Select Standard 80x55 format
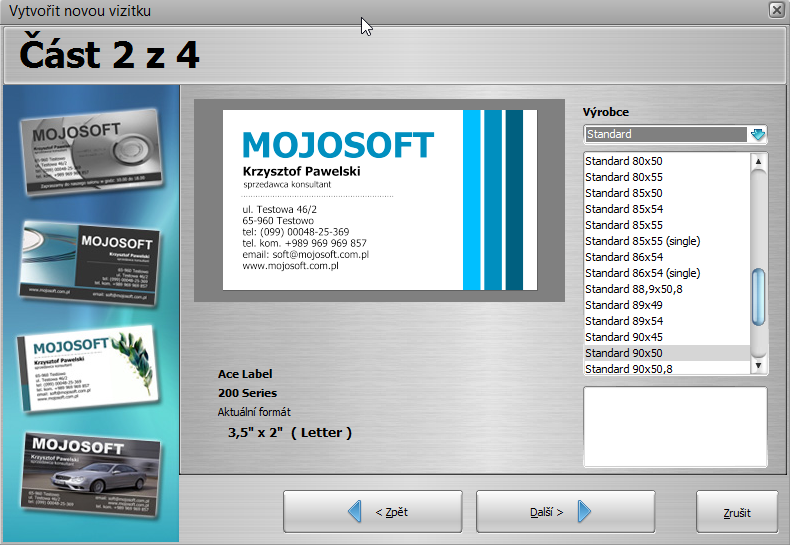790x545 pixels. tap(667, 177)
